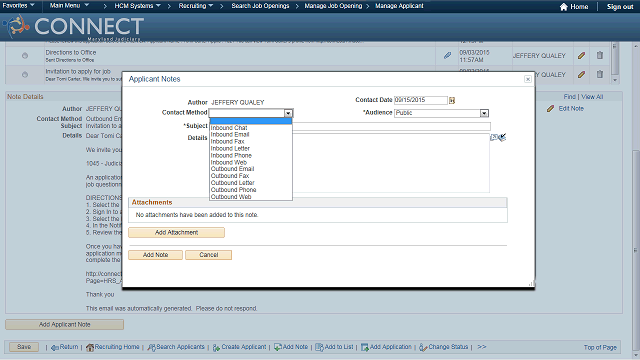640x360 pixels.
Task: Delete the Invitation to apply note trash icon
Action: (x=600, y=74)
